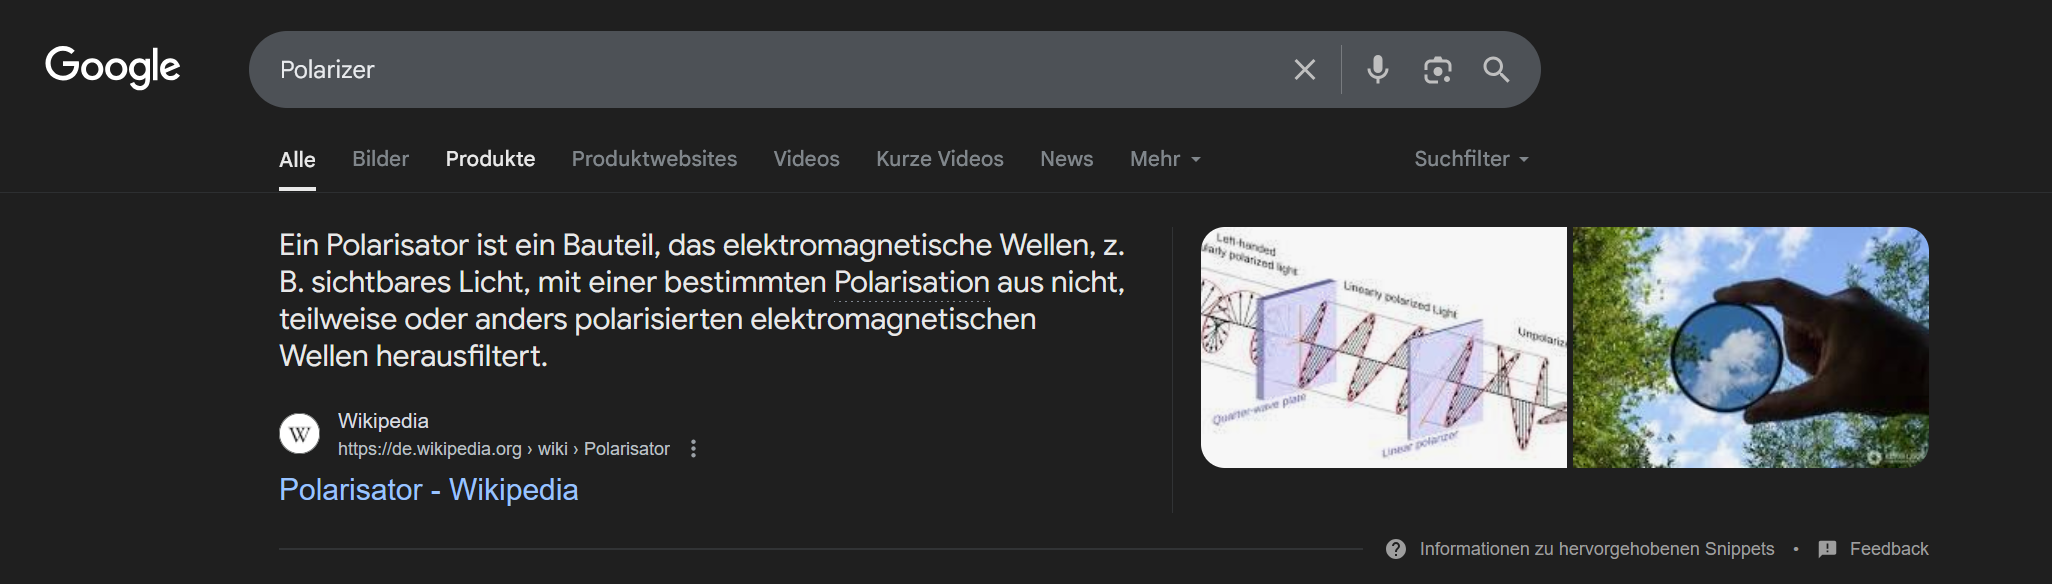This screenshot has height=584, width=2052.
Task: Click the Feedback link
Action: tap(1889, 549)
